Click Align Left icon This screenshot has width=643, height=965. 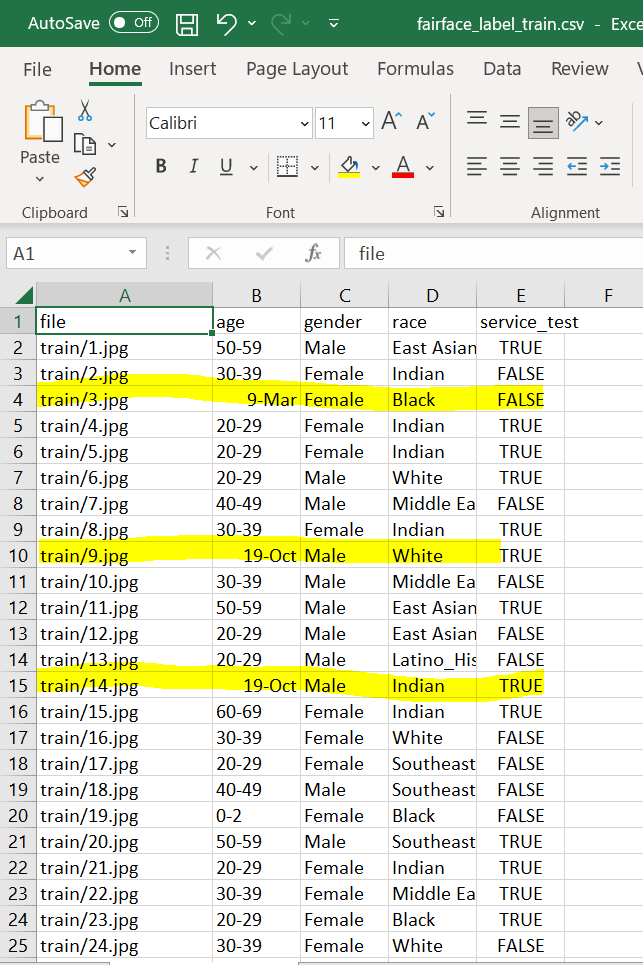(x=477, y=166)
